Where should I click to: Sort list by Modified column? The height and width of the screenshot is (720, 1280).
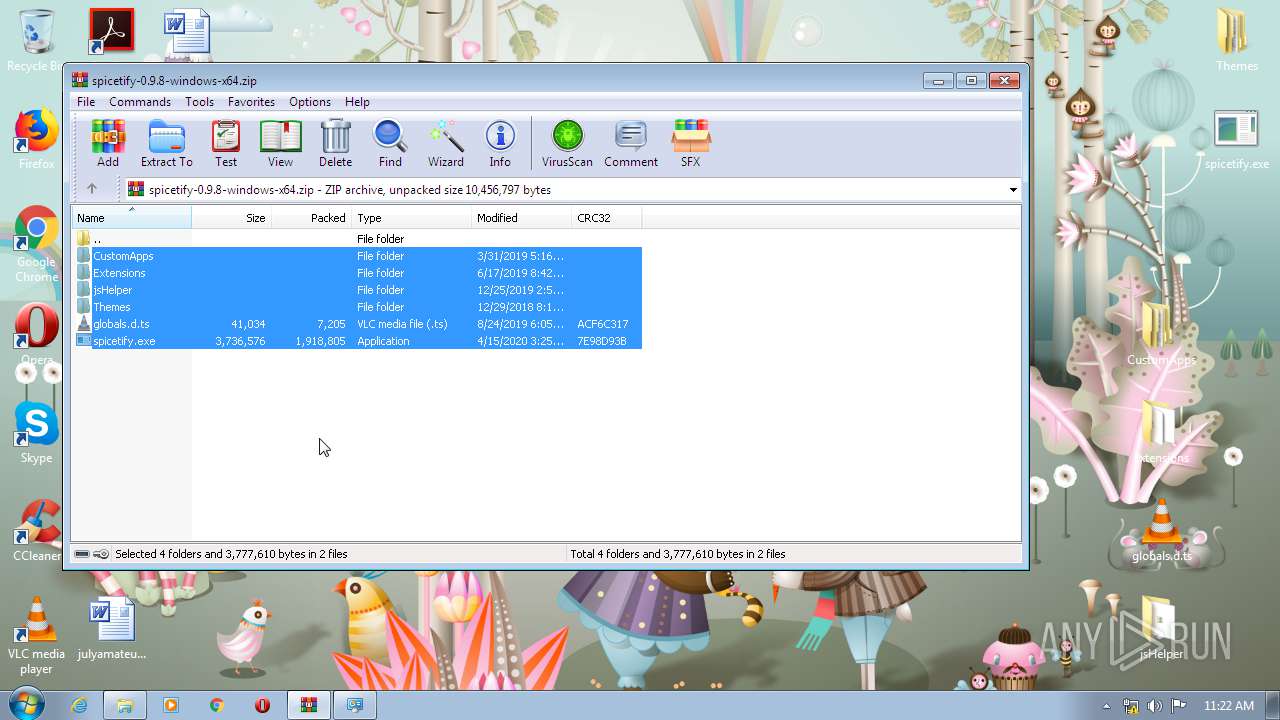(521, 217)
